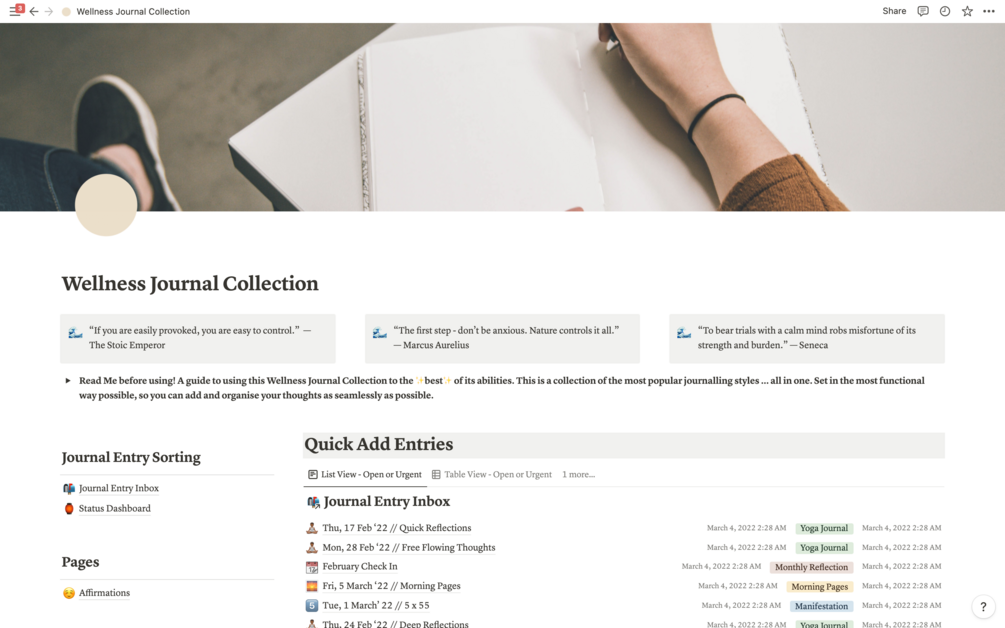The height and width of the screenshot is (628, 1005).
Task: Open the Status Dashboard link
Action: tap(115, 508)
